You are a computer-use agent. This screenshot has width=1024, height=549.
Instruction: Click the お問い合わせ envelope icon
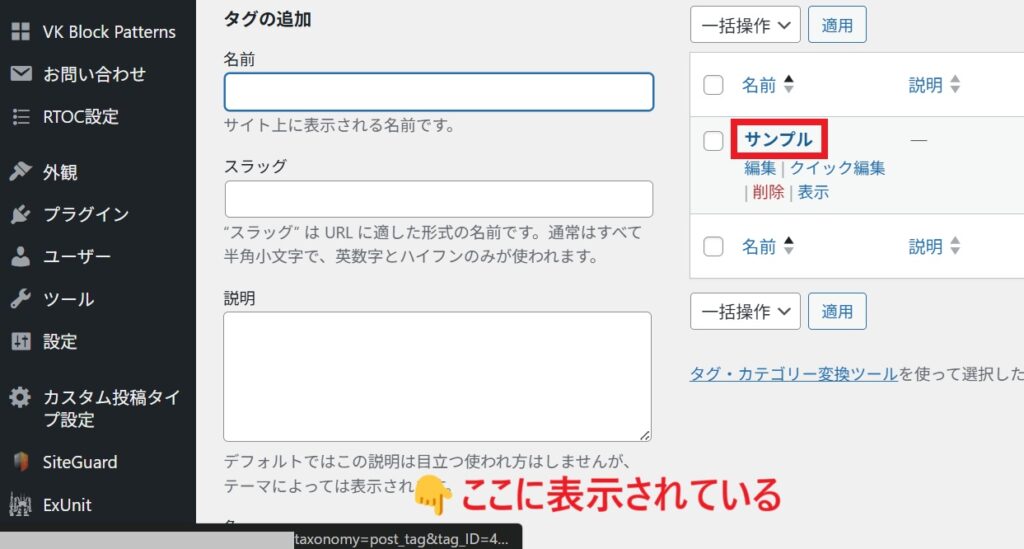click(21, 73)
